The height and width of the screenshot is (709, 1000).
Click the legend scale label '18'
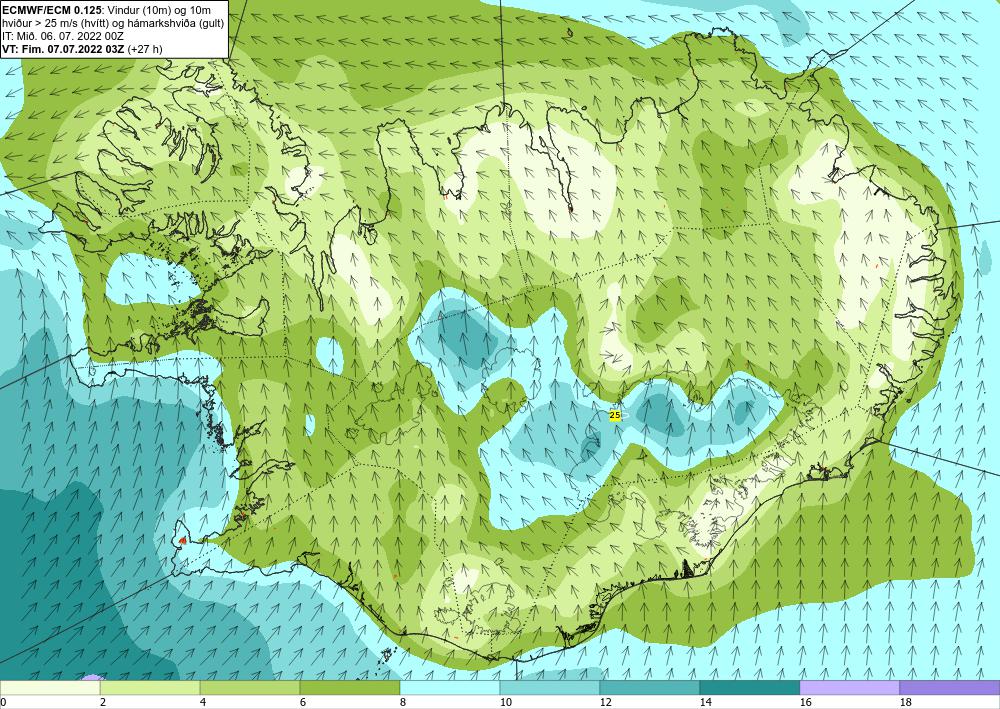[906, 703]
